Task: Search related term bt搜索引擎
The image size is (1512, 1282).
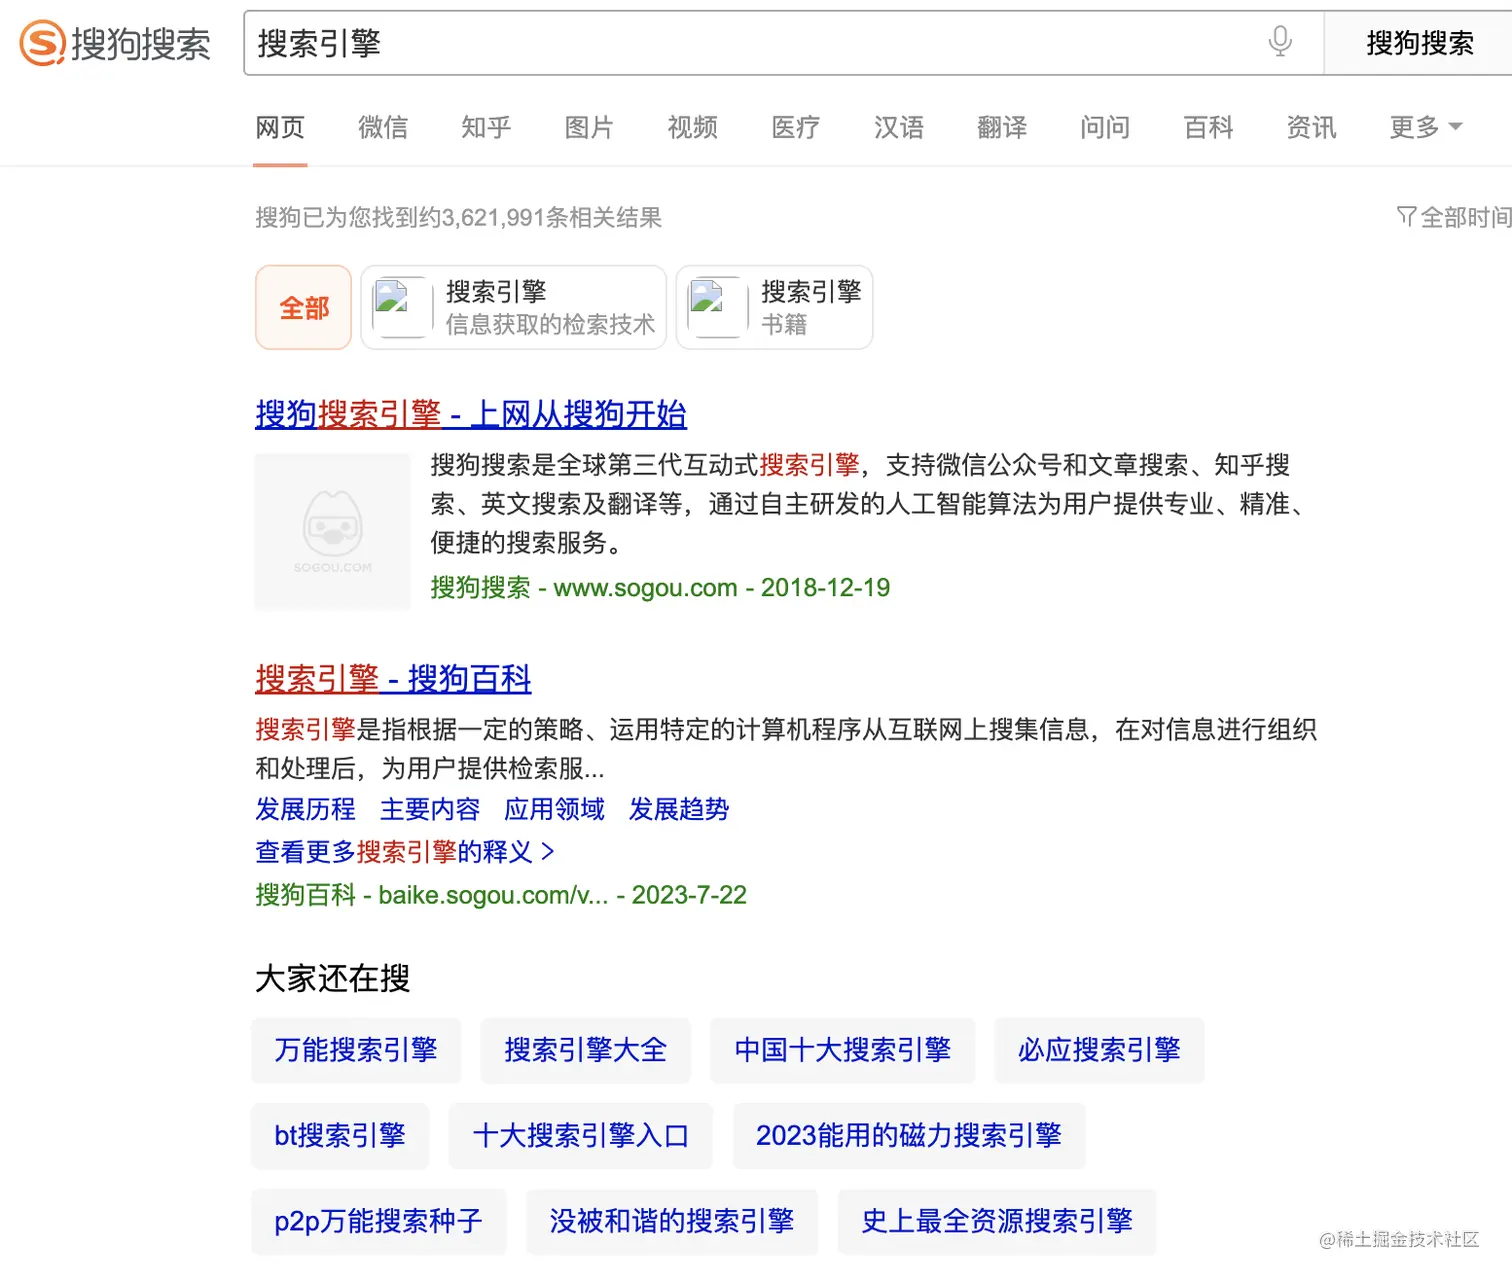Action: [340, 1136]
